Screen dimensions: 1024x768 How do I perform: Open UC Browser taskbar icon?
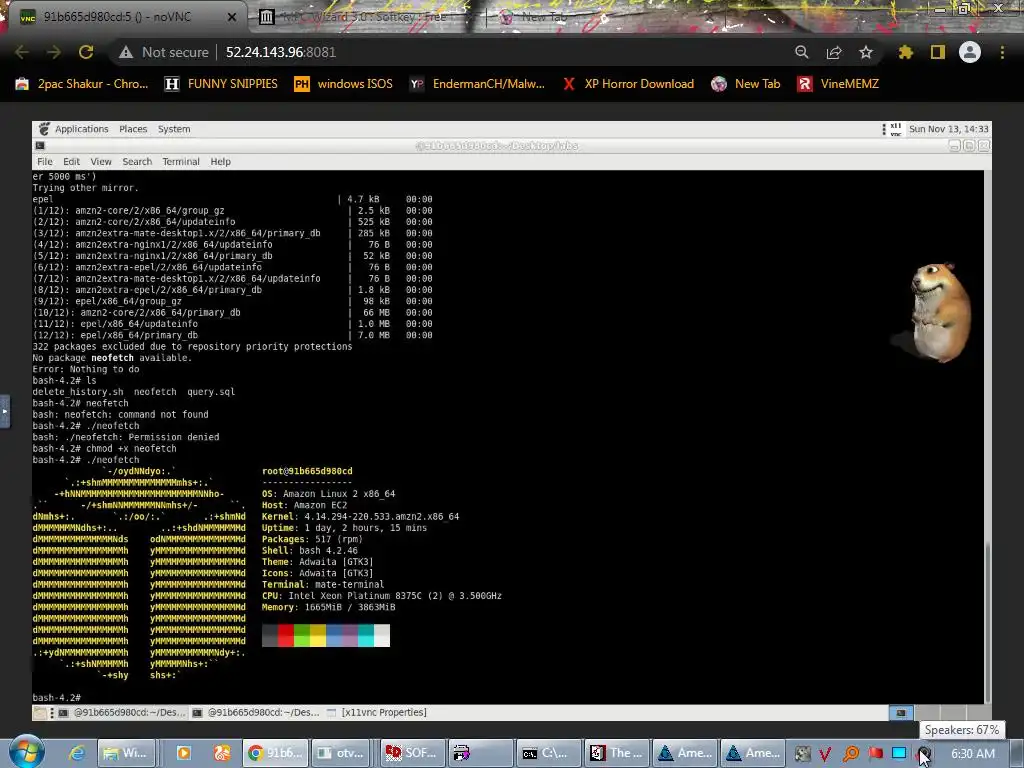pos(222,753)
